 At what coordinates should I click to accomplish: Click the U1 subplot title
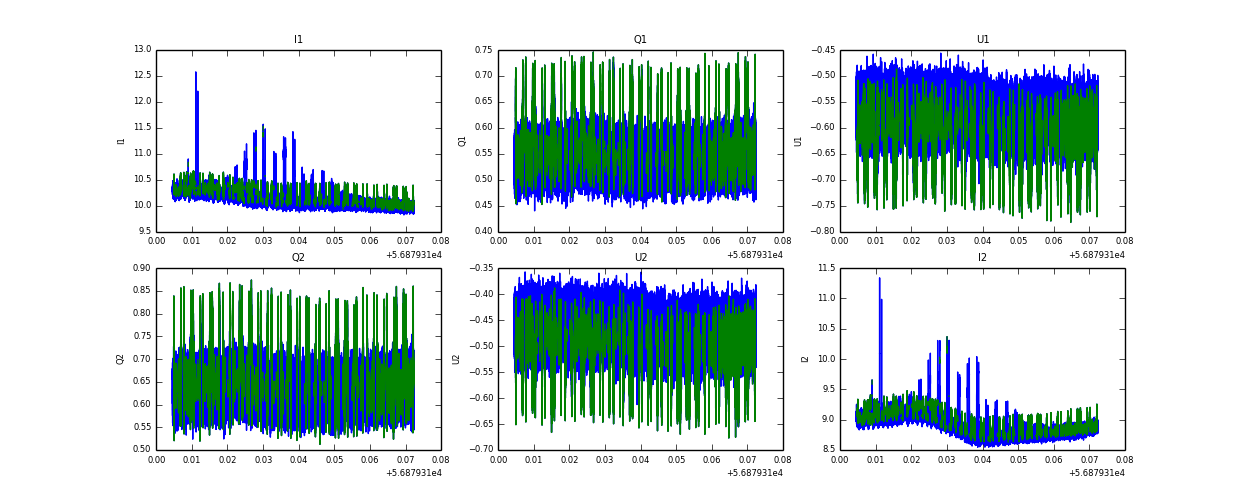(982, 40)
